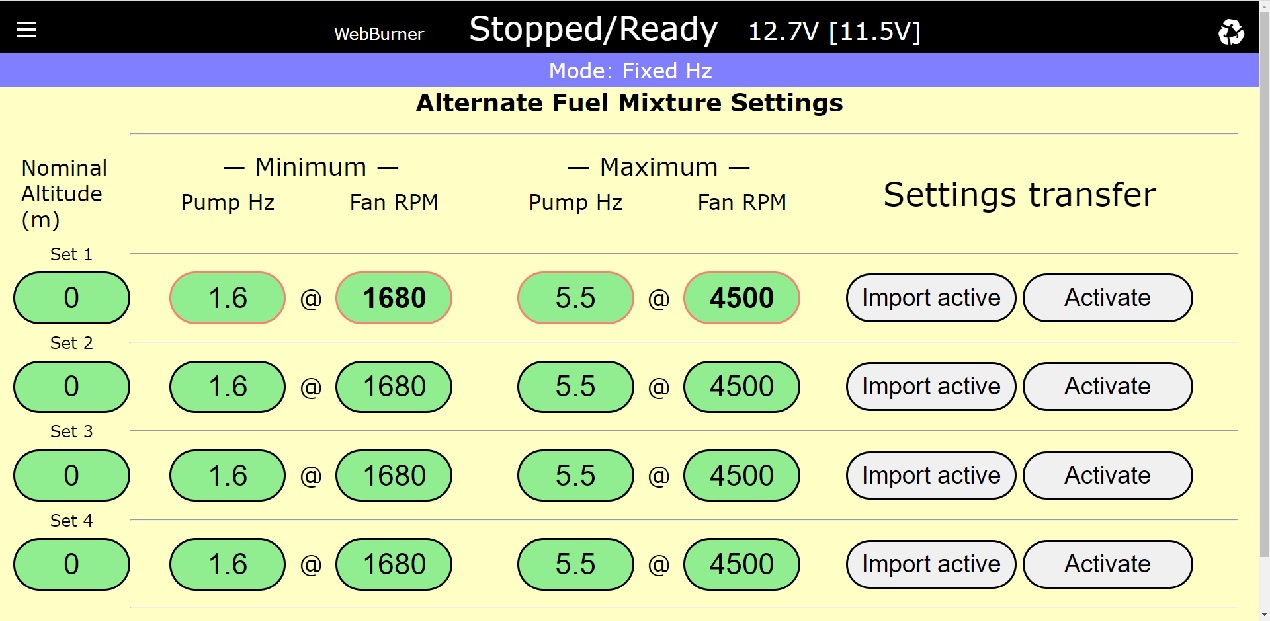Activate the Set 2 fuel mixture
This screenshot has width=1270, height=621.
coord(1107,387)
